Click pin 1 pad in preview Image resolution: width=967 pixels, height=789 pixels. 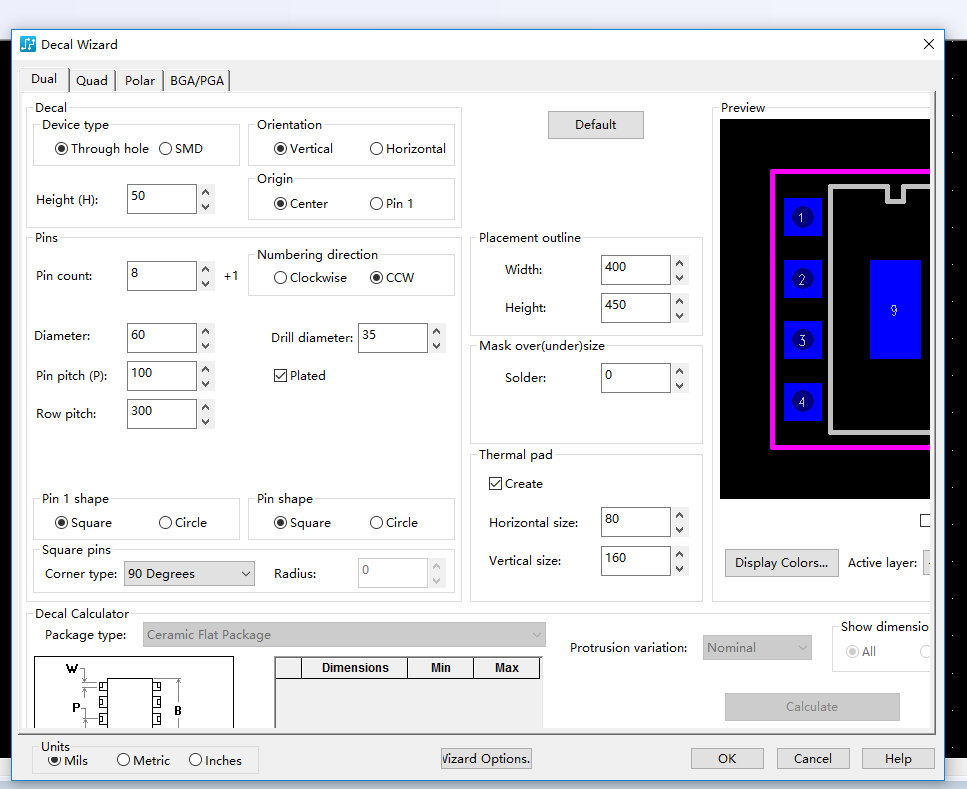801,218
